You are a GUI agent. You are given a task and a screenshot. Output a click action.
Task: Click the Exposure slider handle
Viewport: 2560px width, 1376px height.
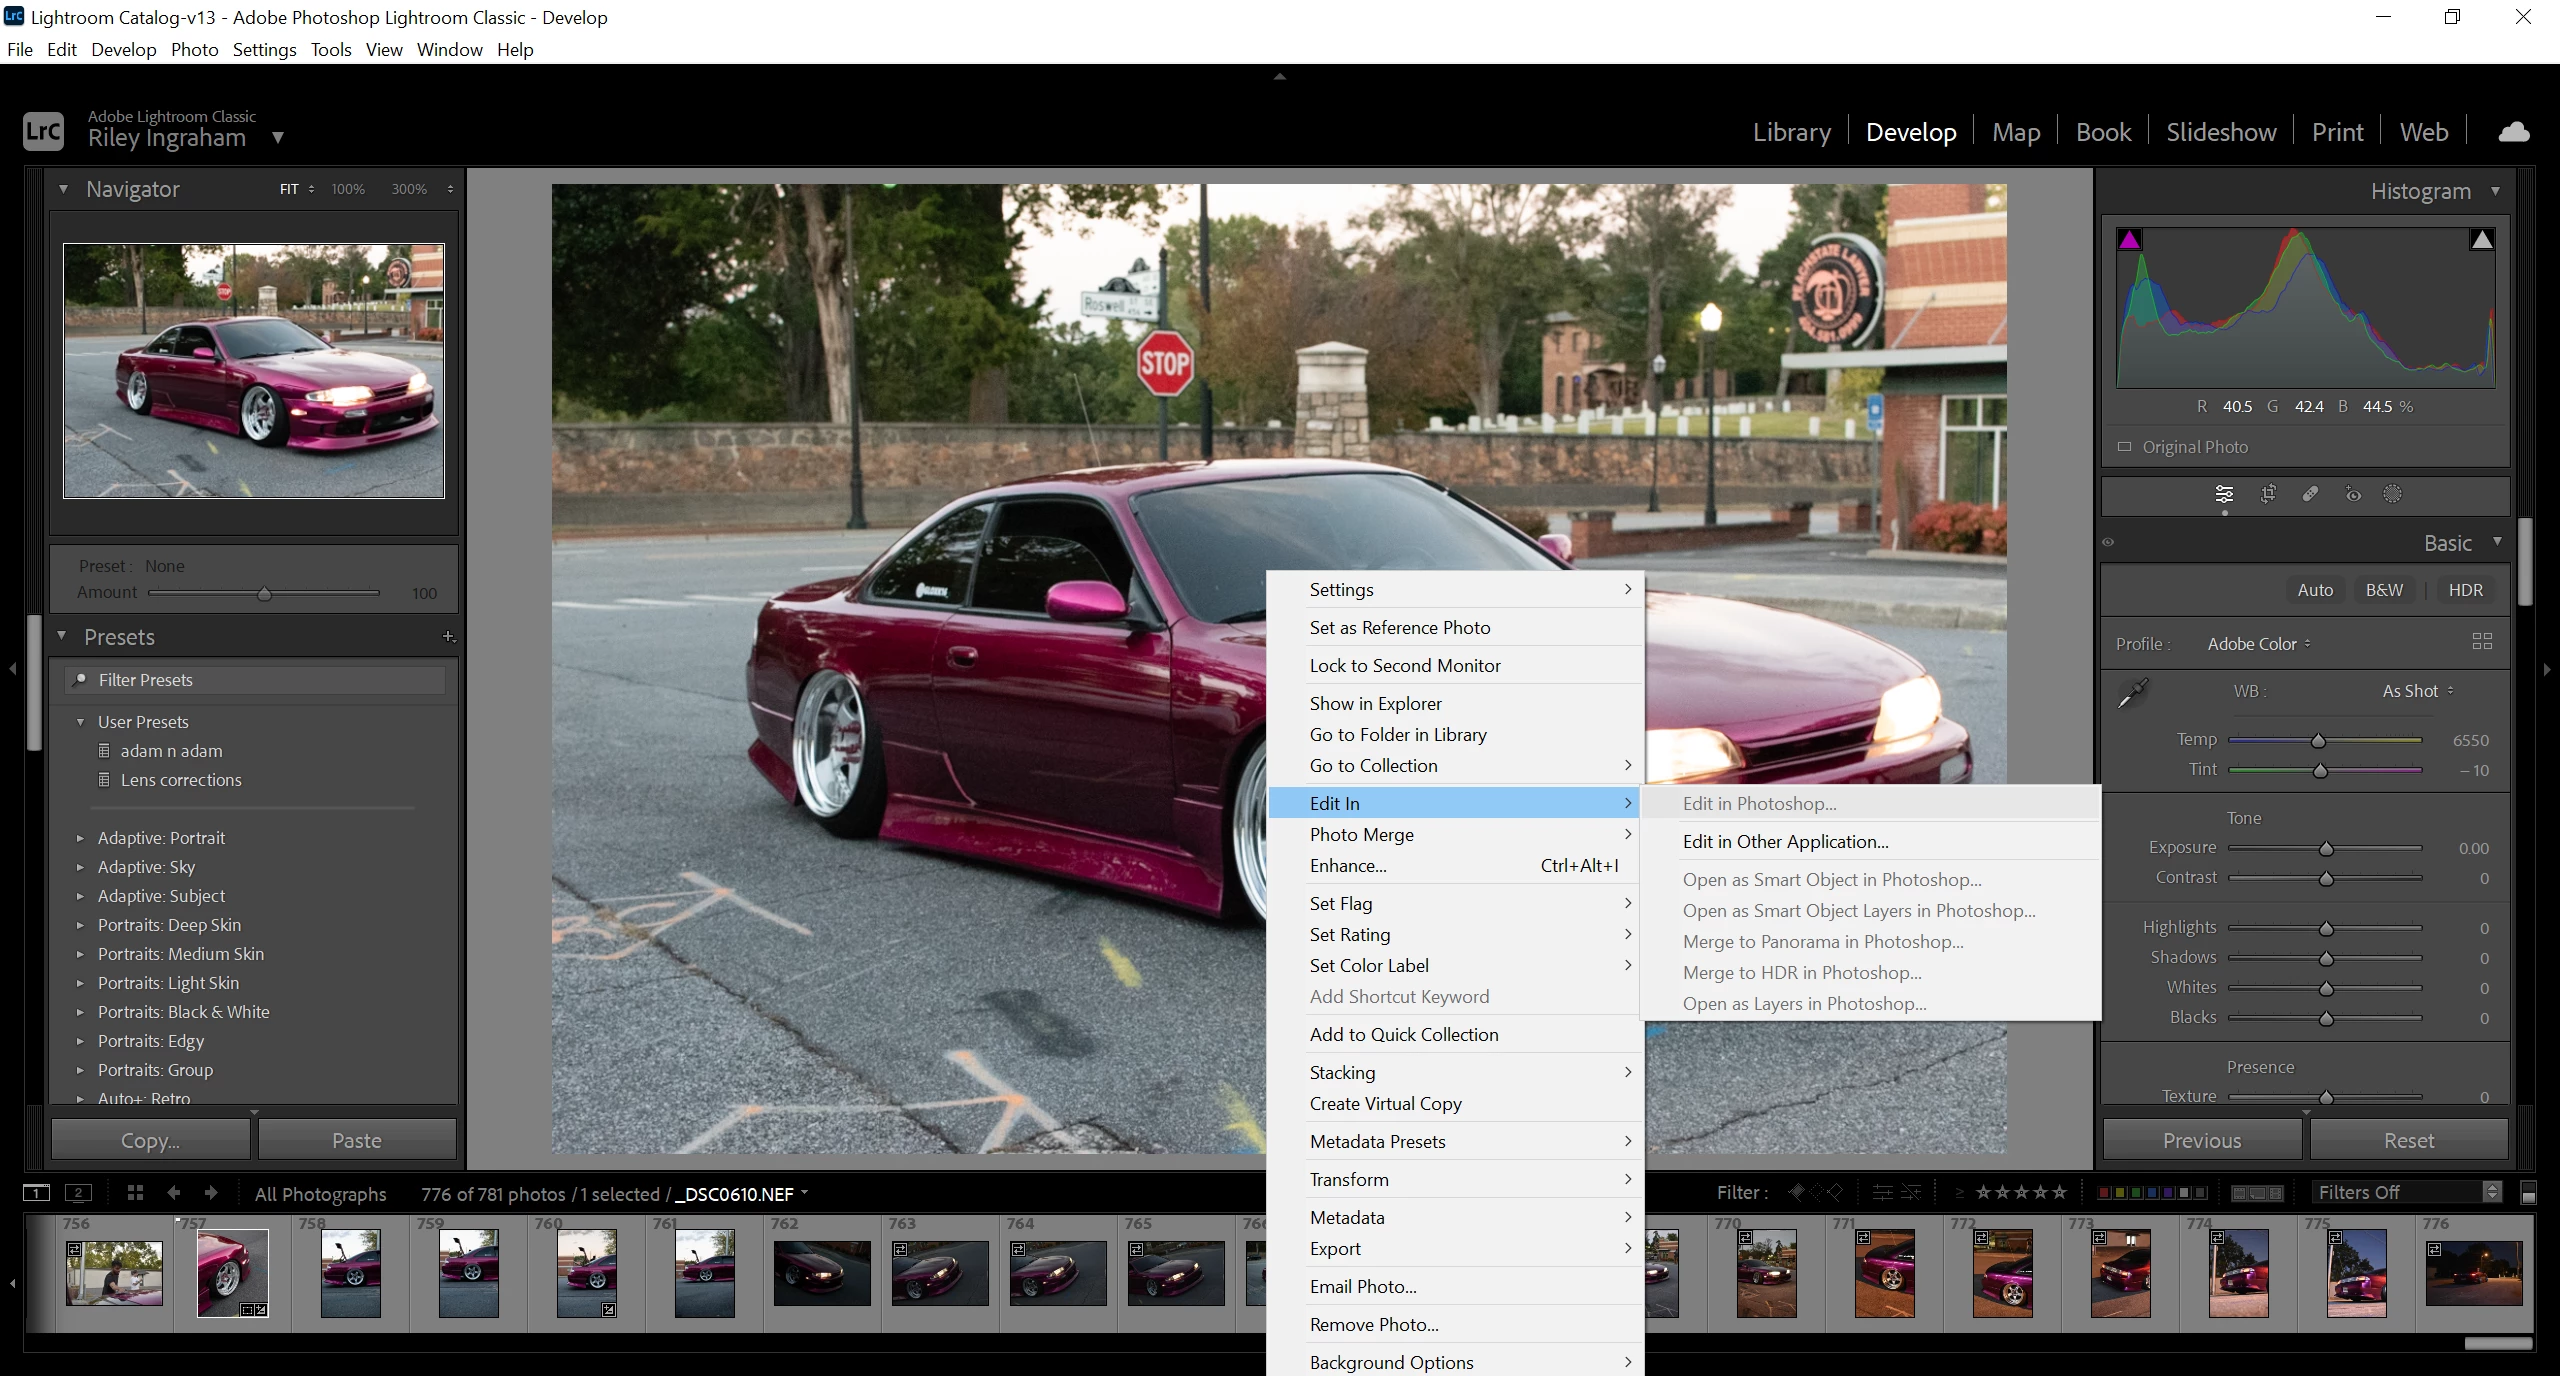coord(2326,849)
